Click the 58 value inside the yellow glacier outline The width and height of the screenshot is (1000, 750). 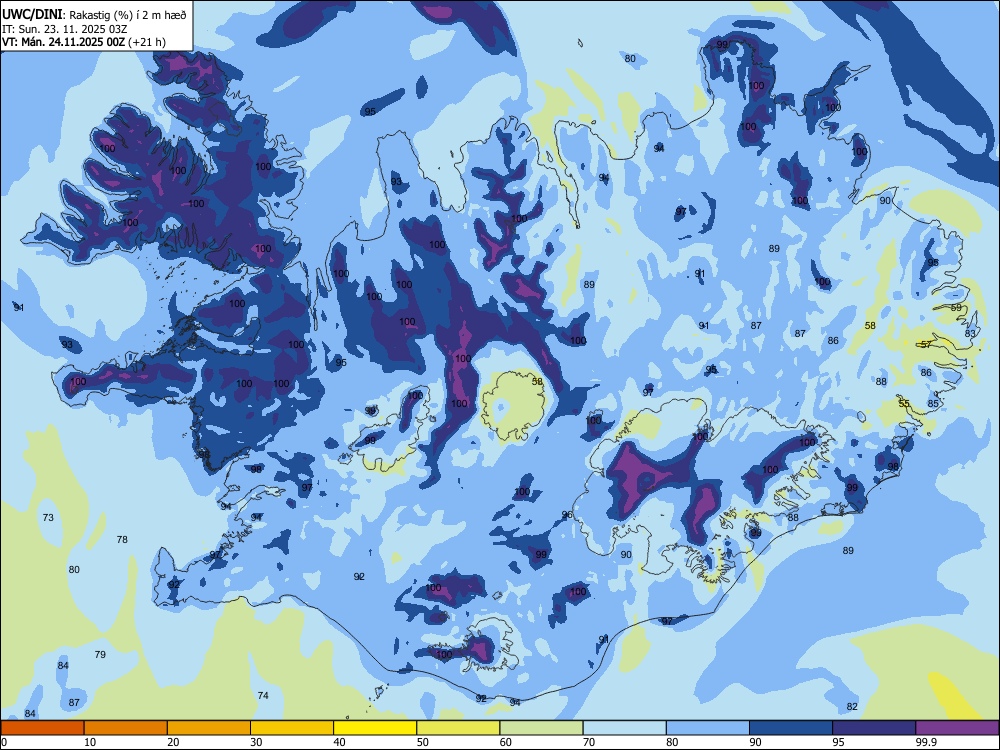pos(537,381)
